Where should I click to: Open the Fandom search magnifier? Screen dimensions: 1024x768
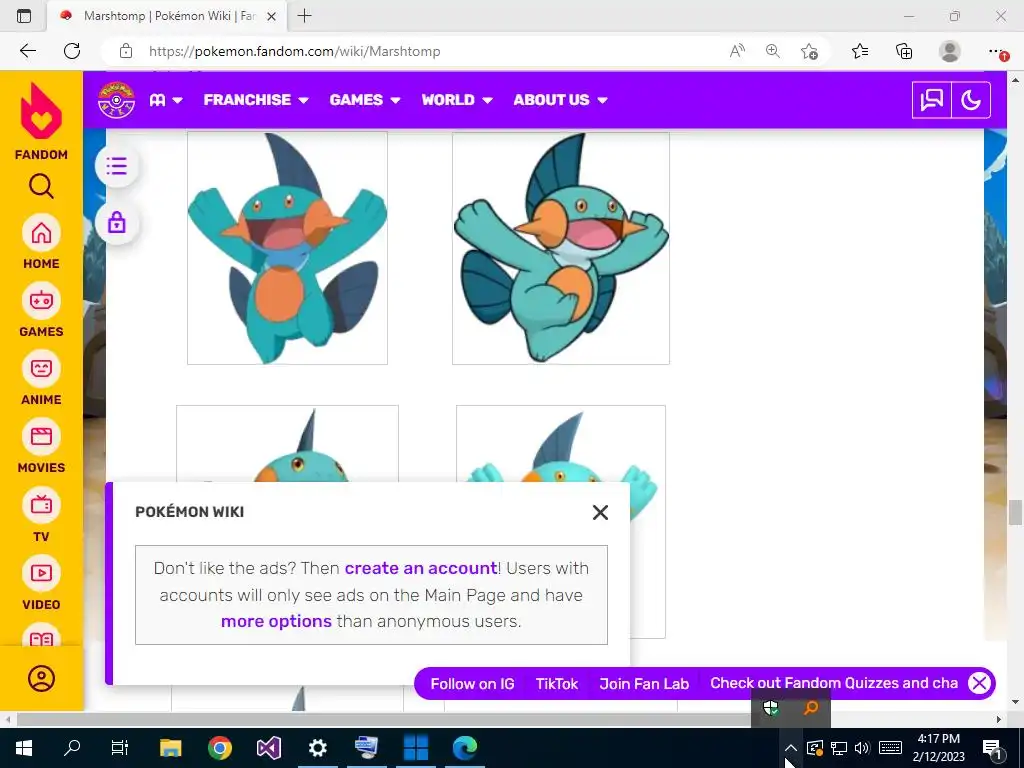[x=41, y=186]
